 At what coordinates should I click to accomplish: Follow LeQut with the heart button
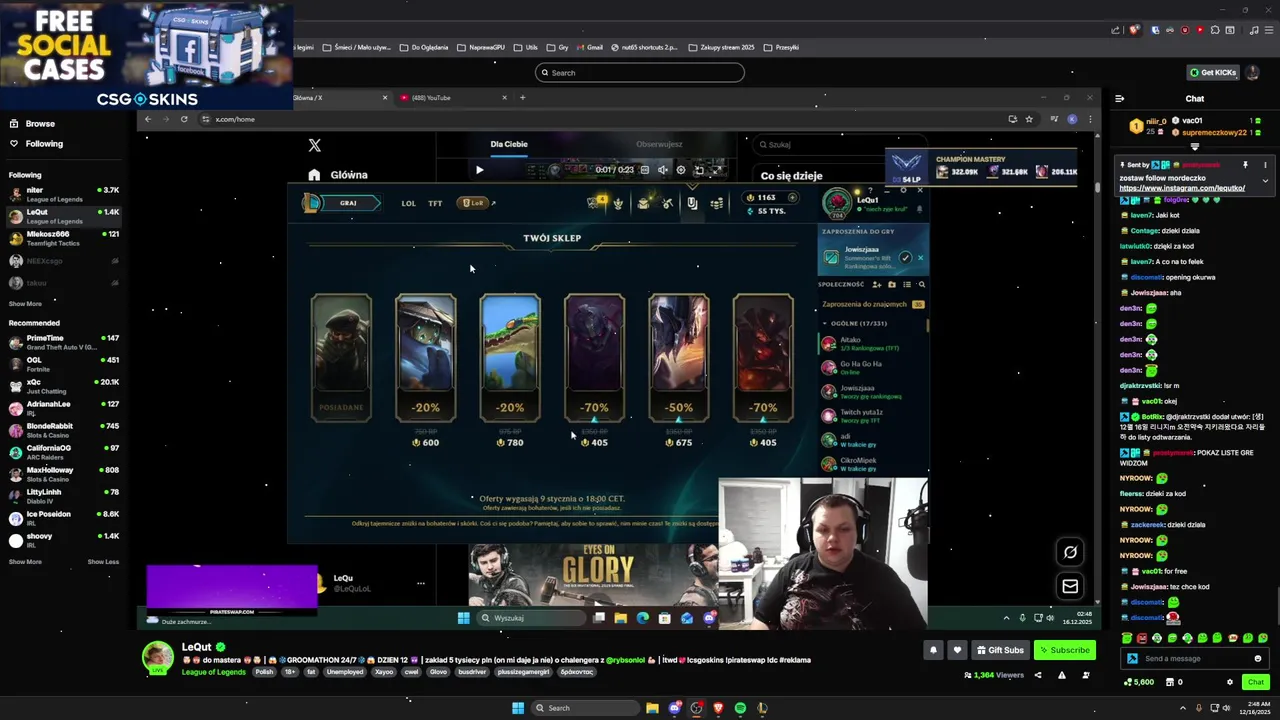(957, 650)
